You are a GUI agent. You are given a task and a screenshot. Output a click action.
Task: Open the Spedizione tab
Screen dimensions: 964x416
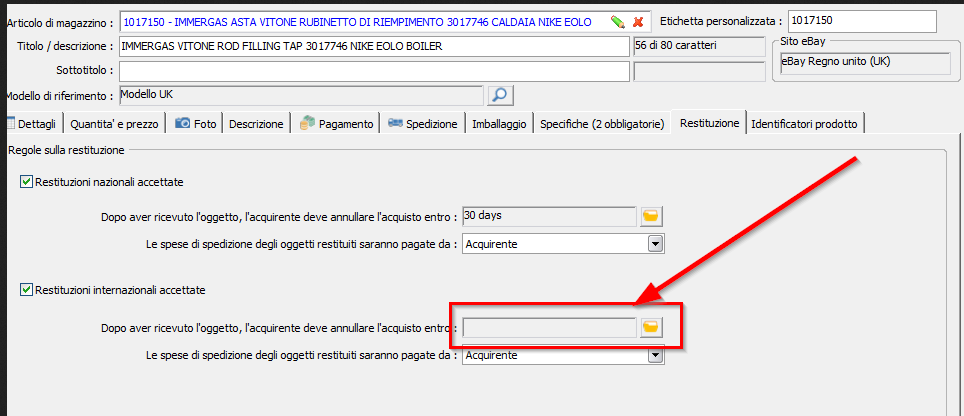pos(422,124)
